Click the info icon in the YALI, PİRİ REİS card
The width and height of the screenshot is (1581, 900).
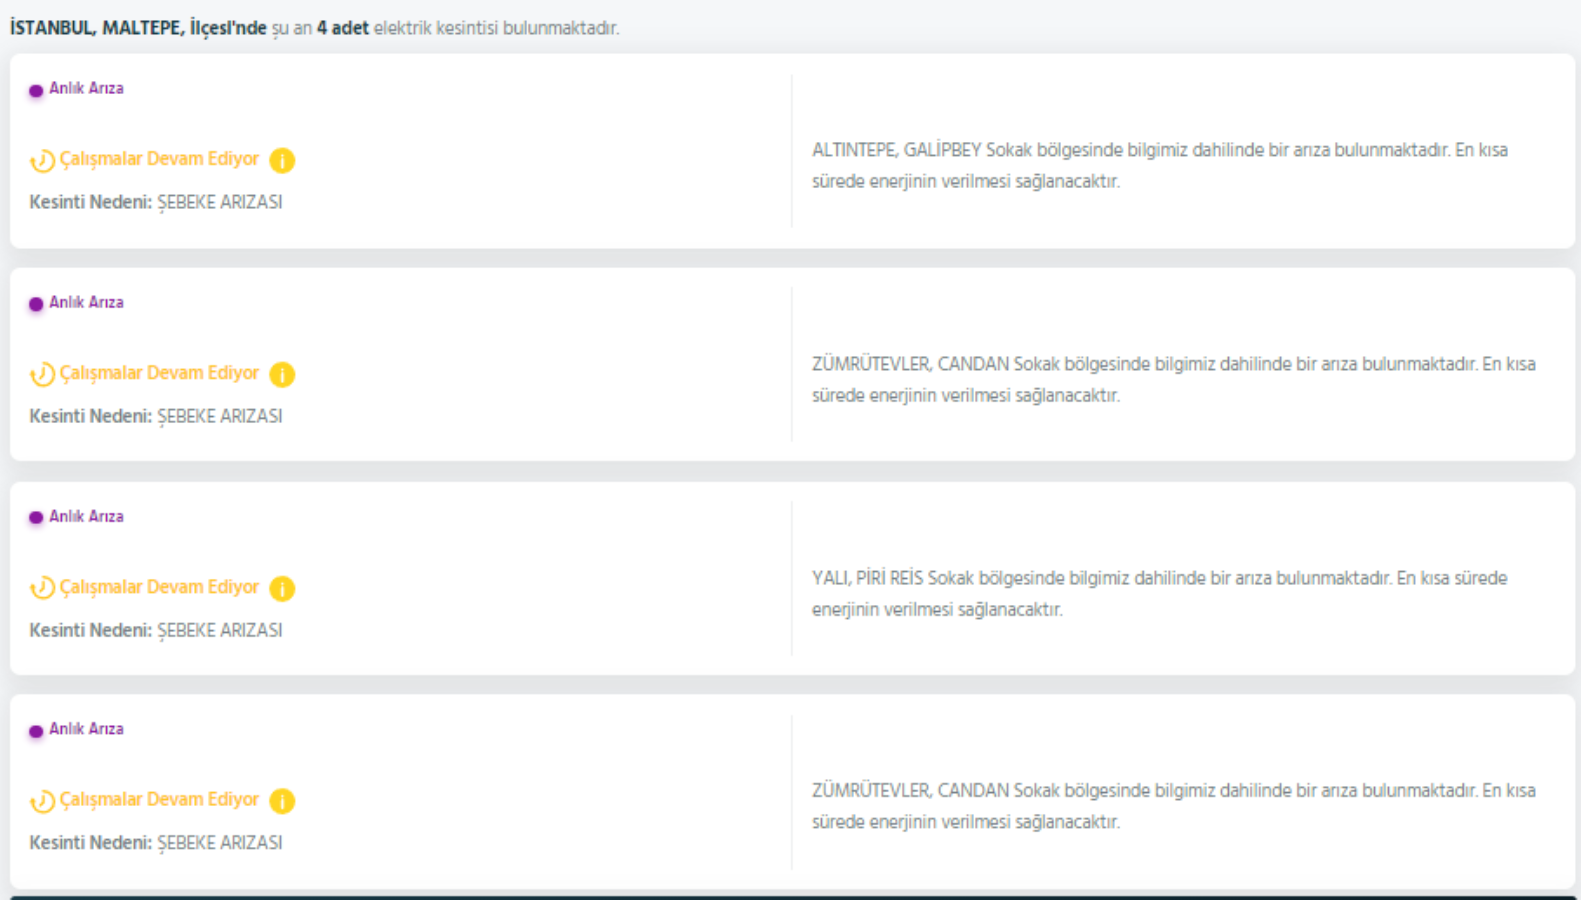tap(282, 588)
